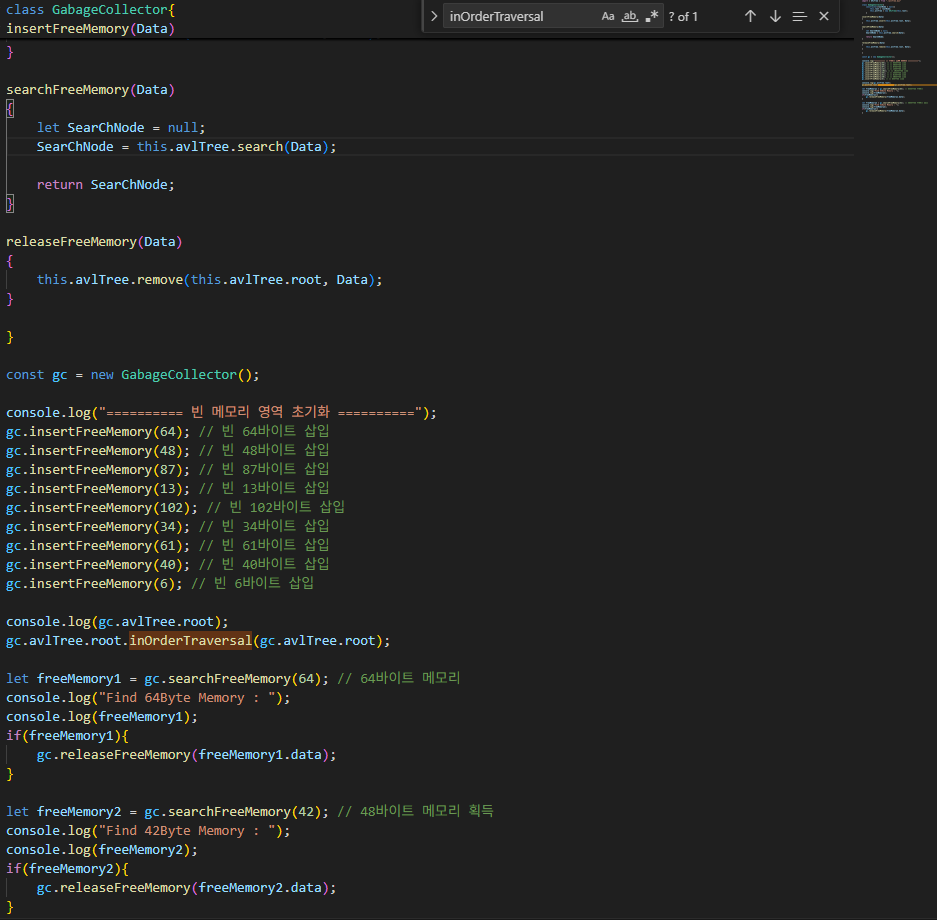Click the 'console.log(freeMemory2);' line

(102, 850)
